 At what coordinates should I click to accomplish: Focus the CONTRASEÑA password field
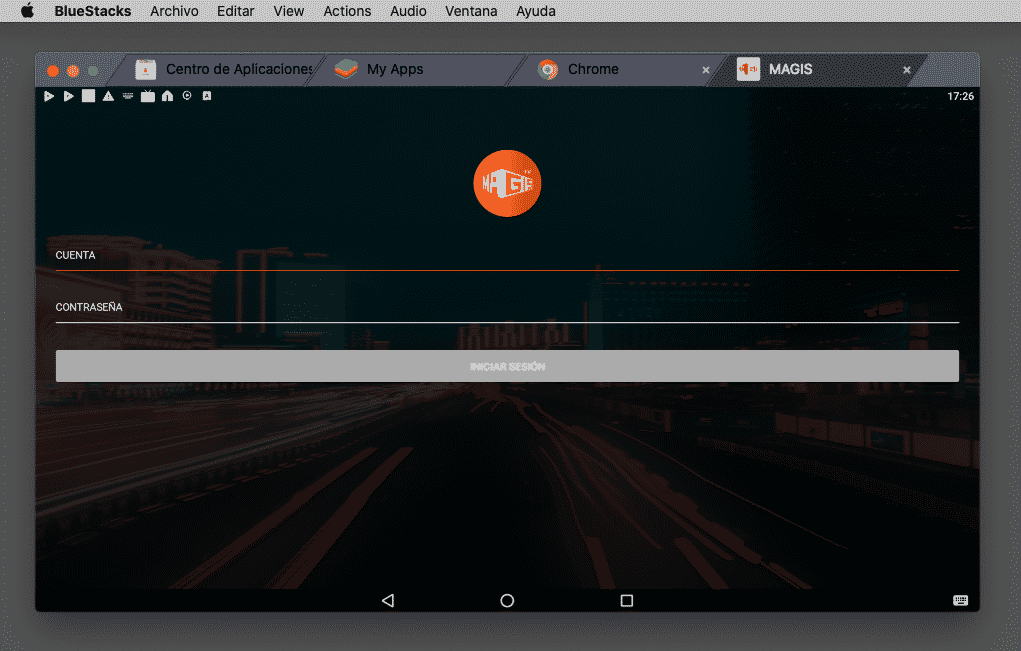[507, 310]
